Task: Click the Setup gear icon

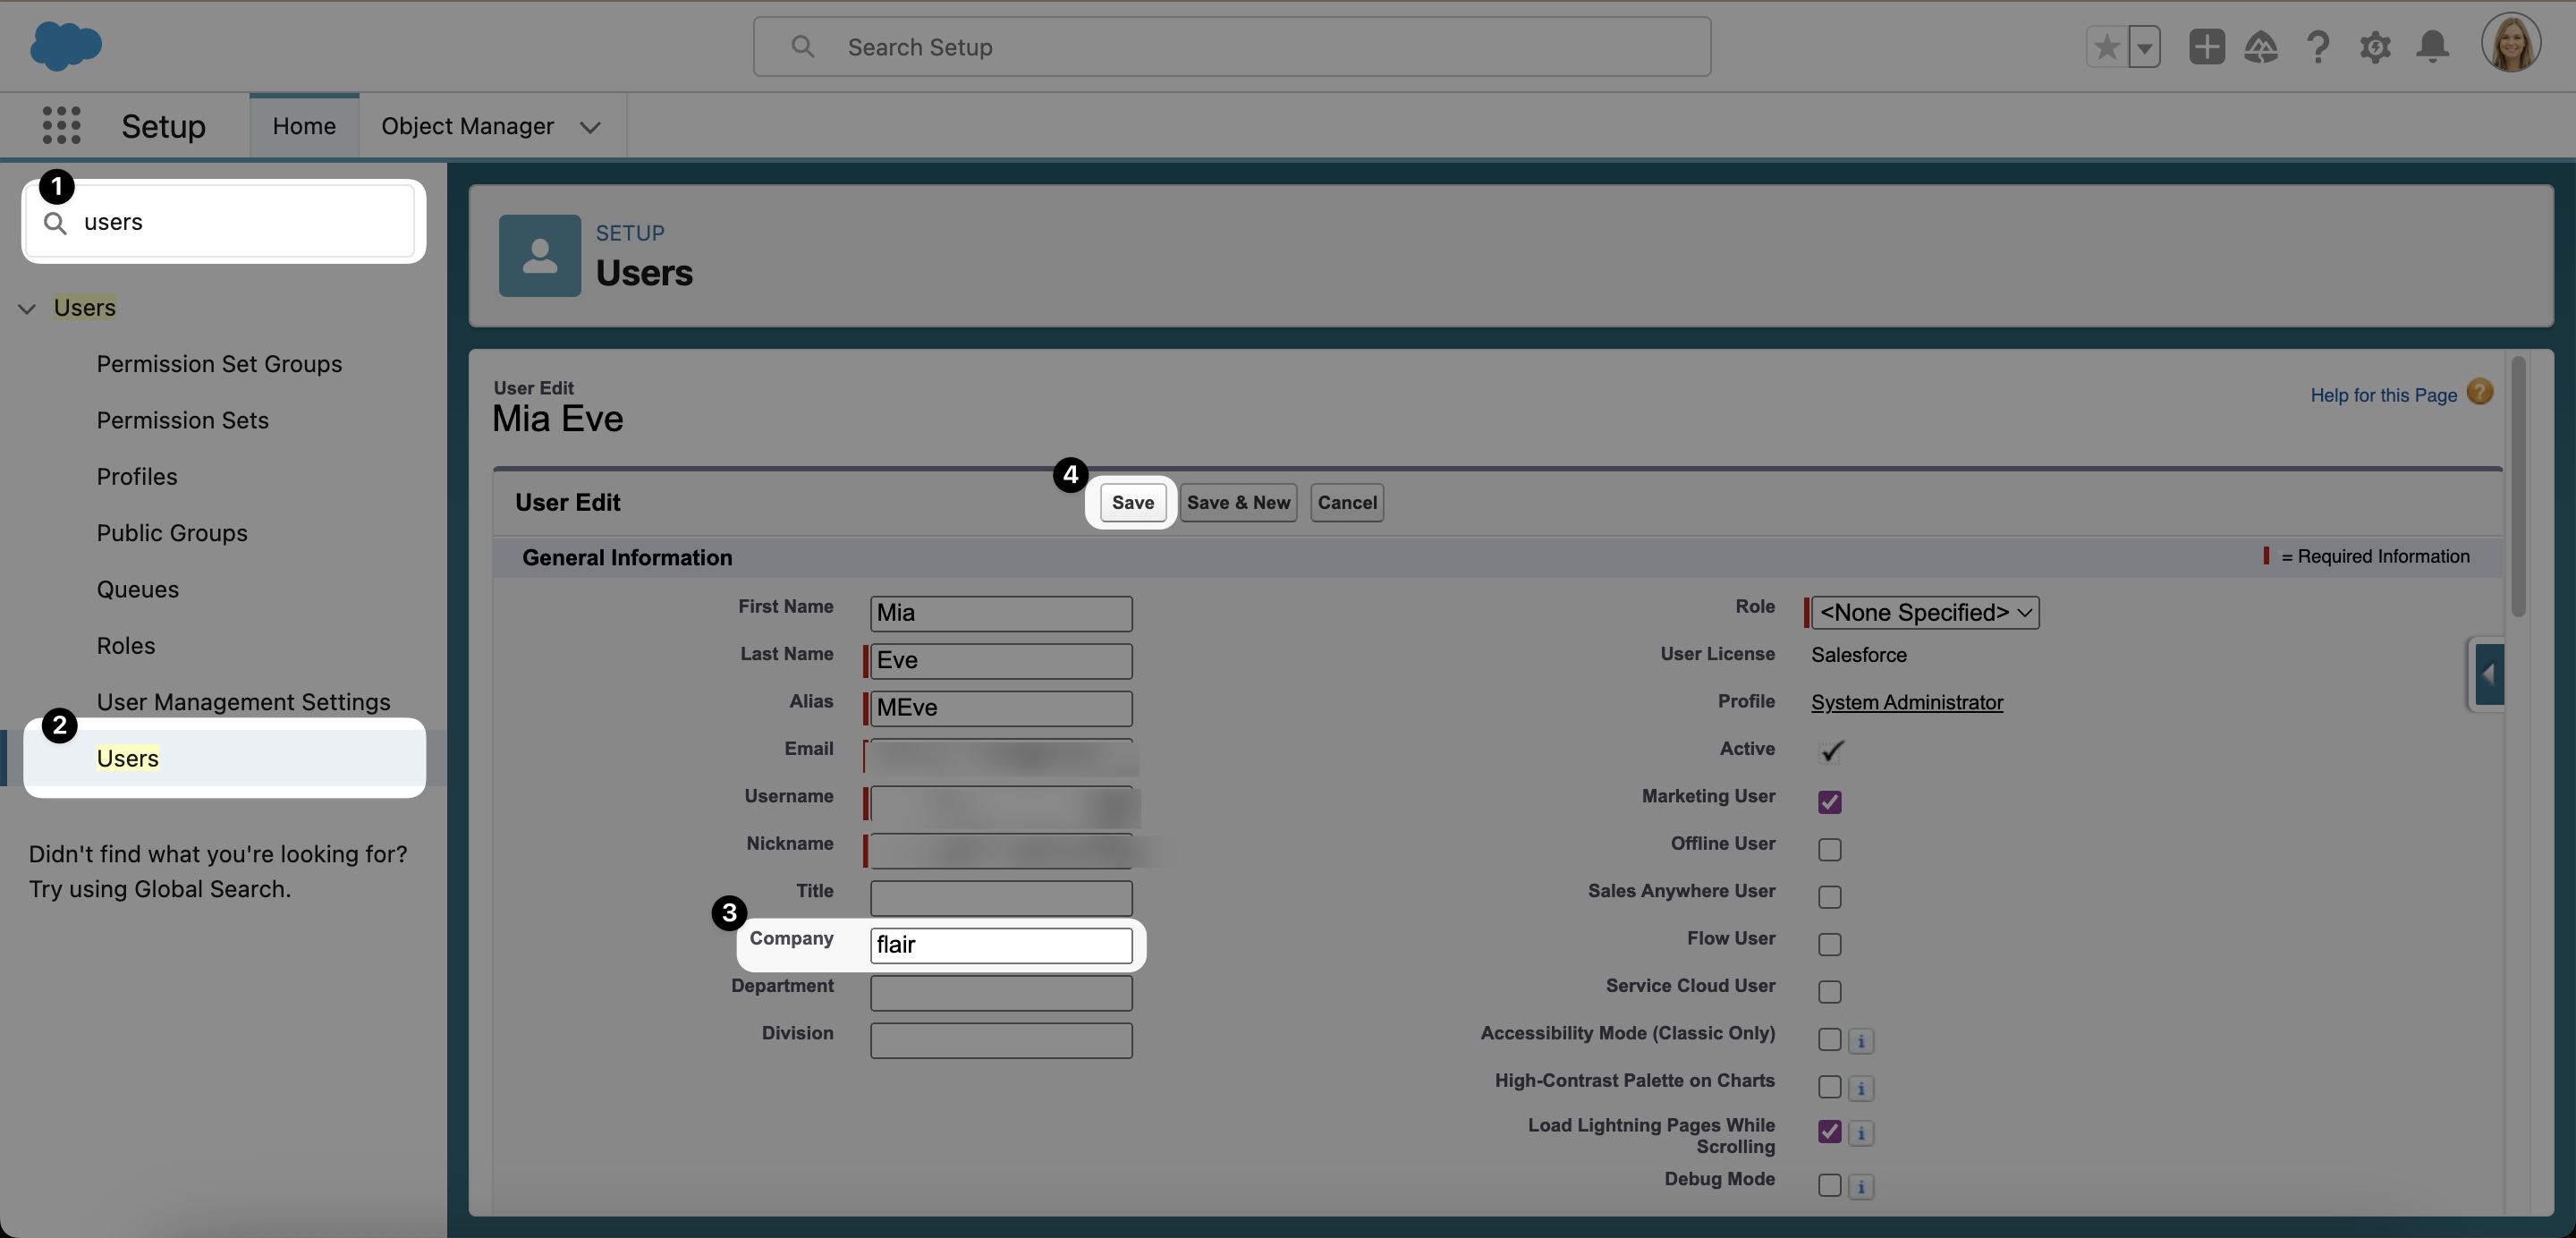Action: click(x=2376, y=46)
